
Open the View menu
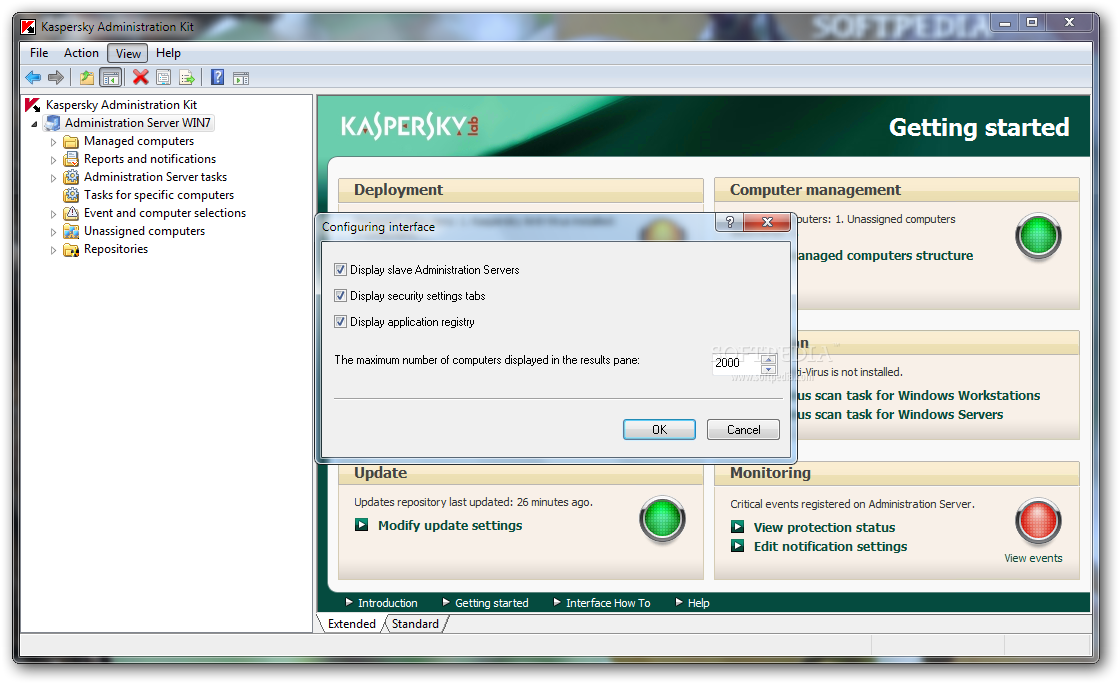tap(128, 54)
